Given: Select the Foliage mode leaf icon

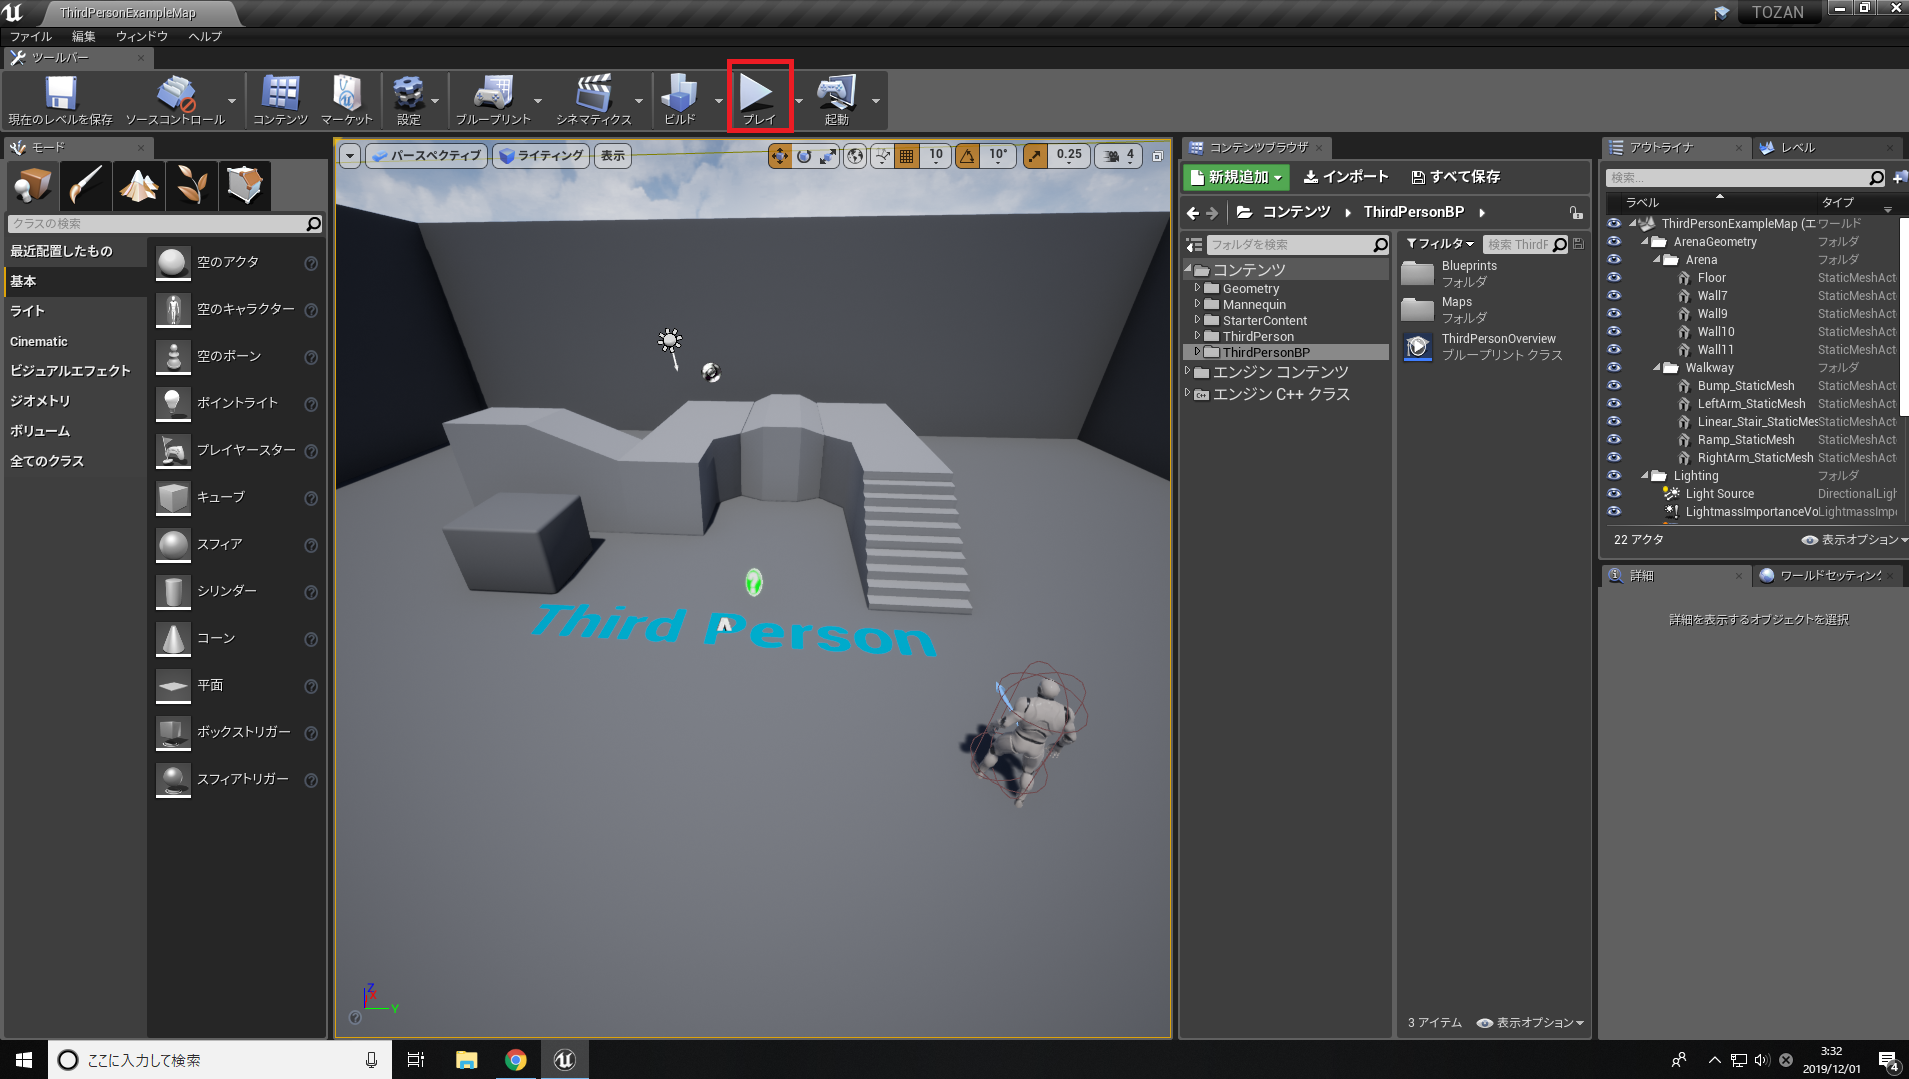Looking at the screenshot, I should point(192,185).
